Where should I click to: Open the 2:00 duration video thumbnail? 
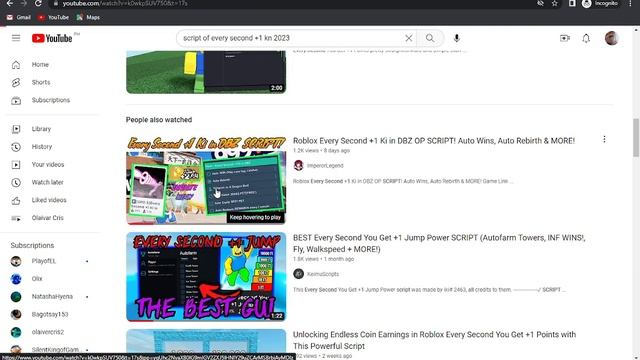(206, 72)
